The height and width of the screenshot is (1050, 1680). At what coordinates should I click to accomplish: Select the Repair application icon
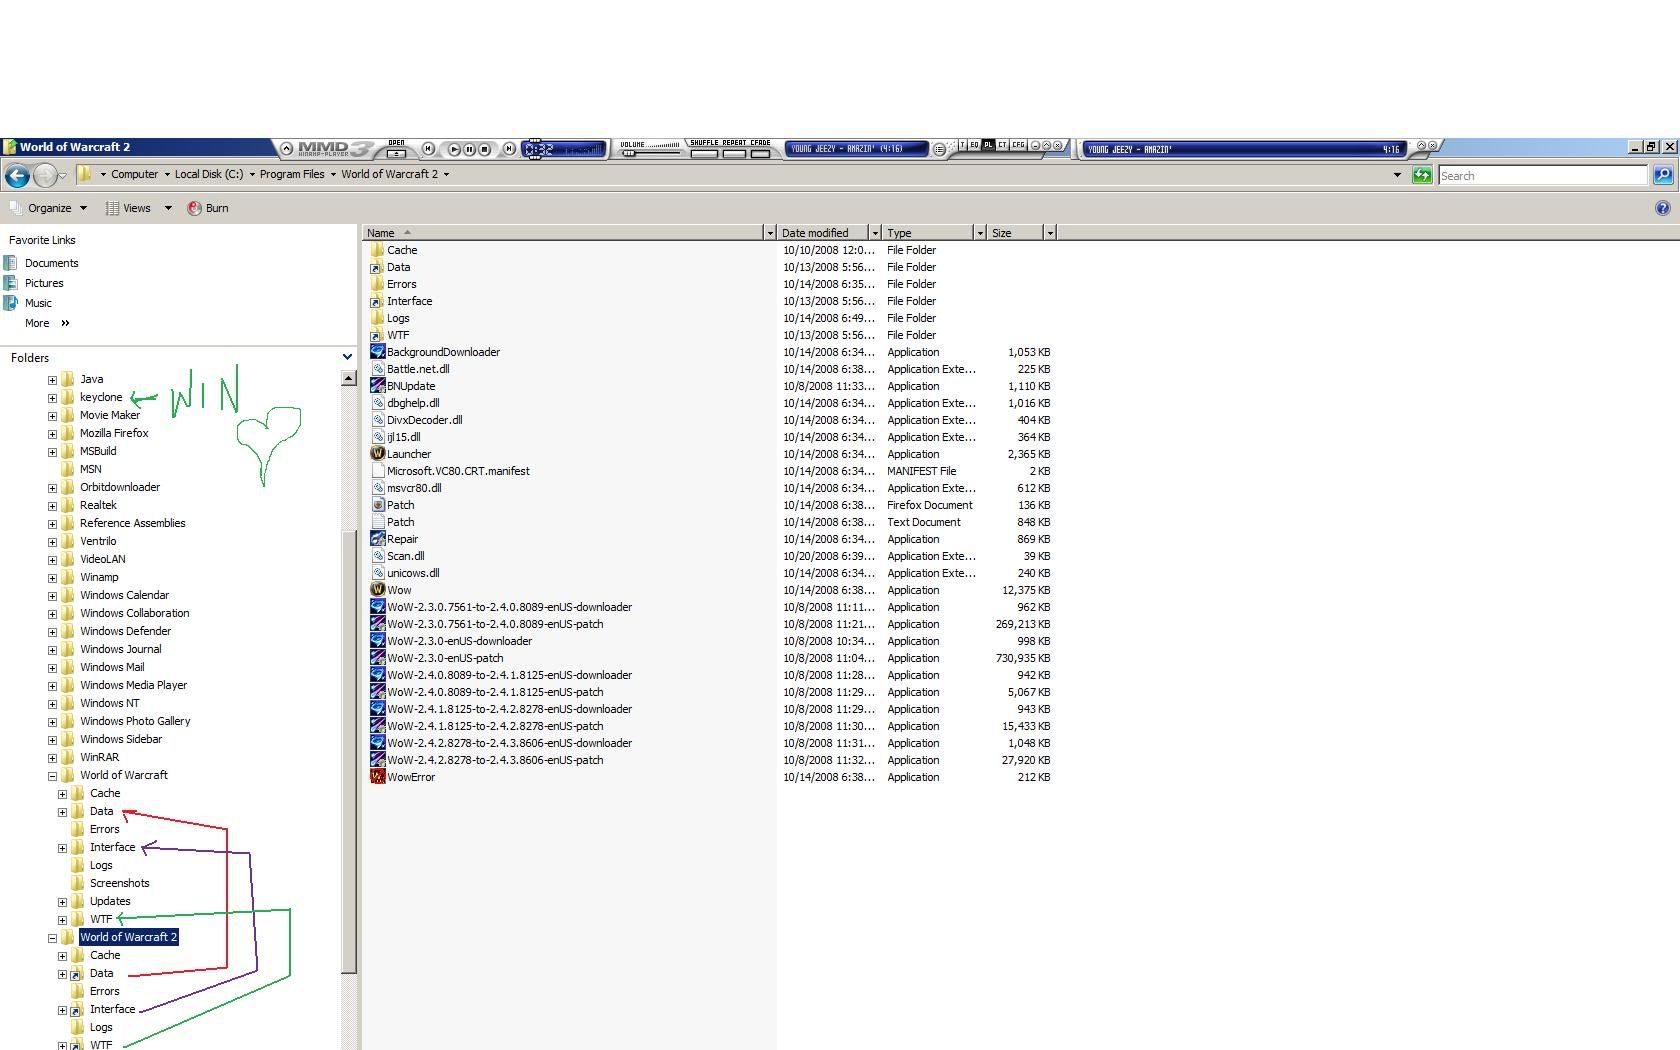(378, 539)
